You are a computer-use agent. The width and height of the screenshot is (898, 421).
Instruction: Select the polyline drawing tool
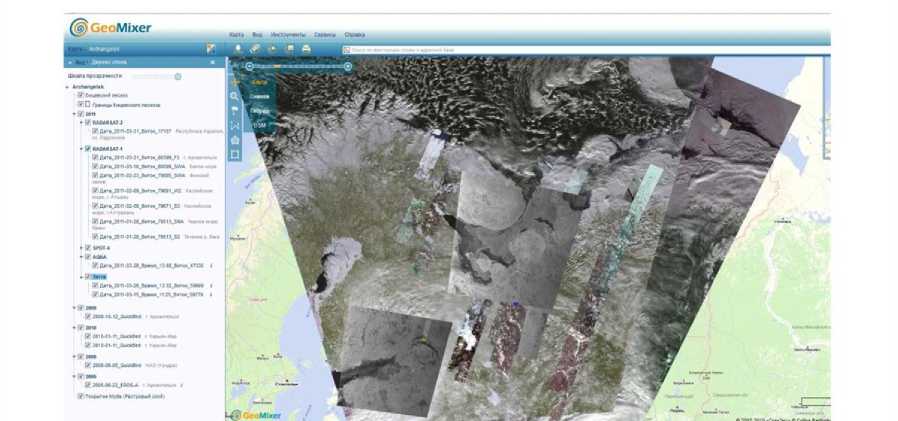234,125
